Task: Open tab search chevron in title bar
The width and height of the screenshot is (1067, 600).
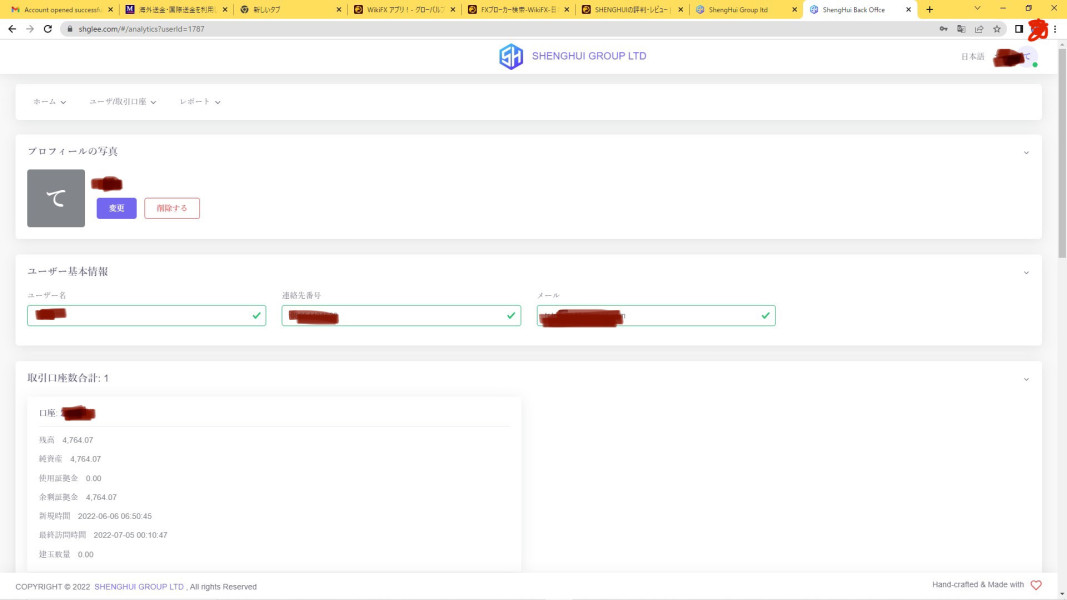Action: (x=977, y=9)
